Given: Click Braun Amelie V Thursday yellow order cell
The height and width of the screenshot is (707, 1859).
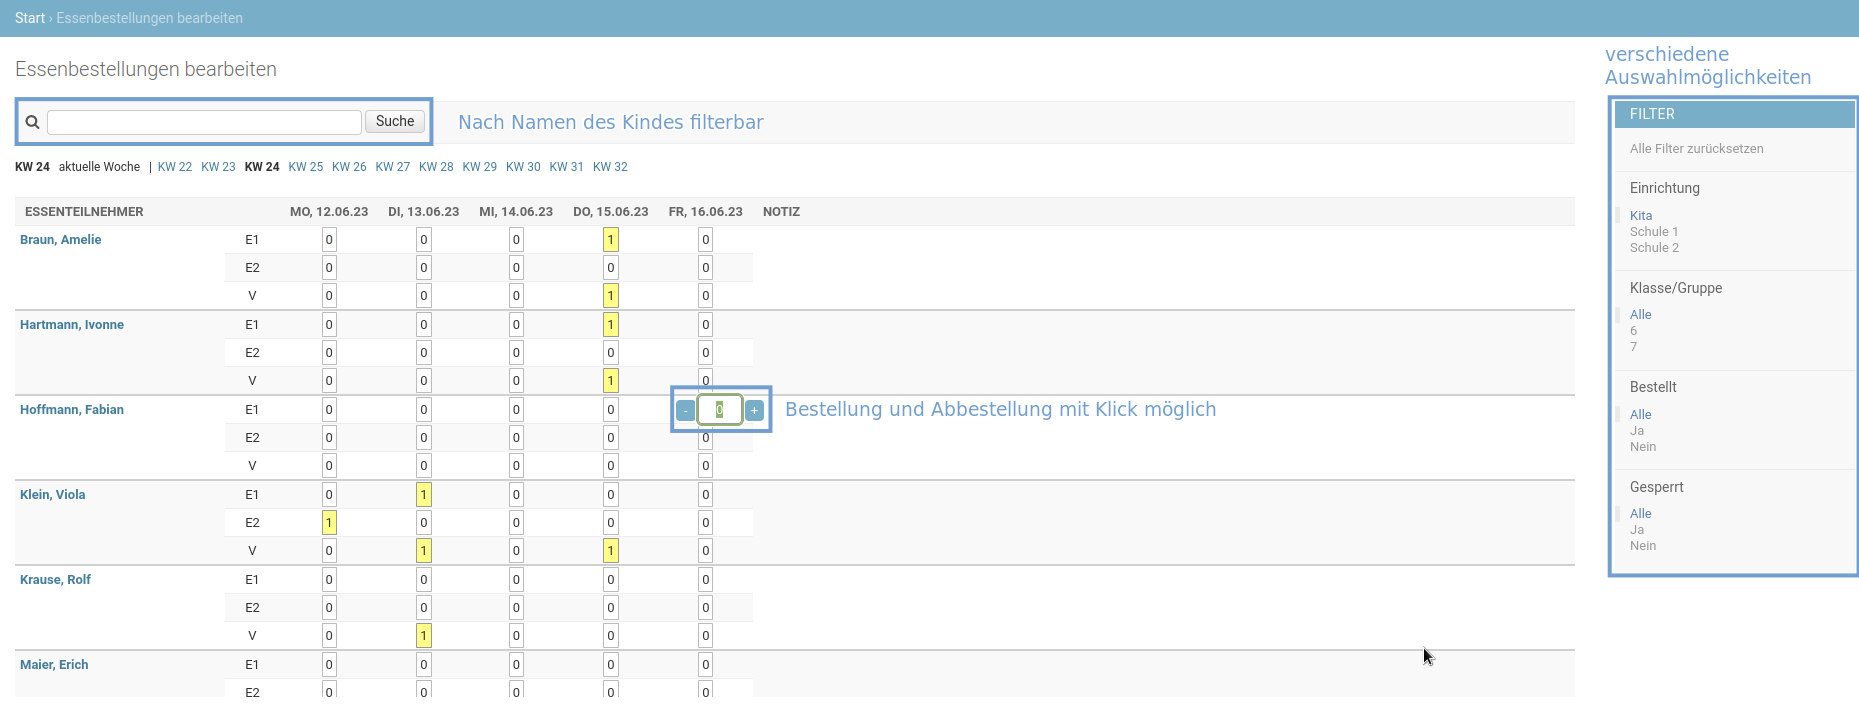Looking at the screenshot, I should (x=611, y=296).
